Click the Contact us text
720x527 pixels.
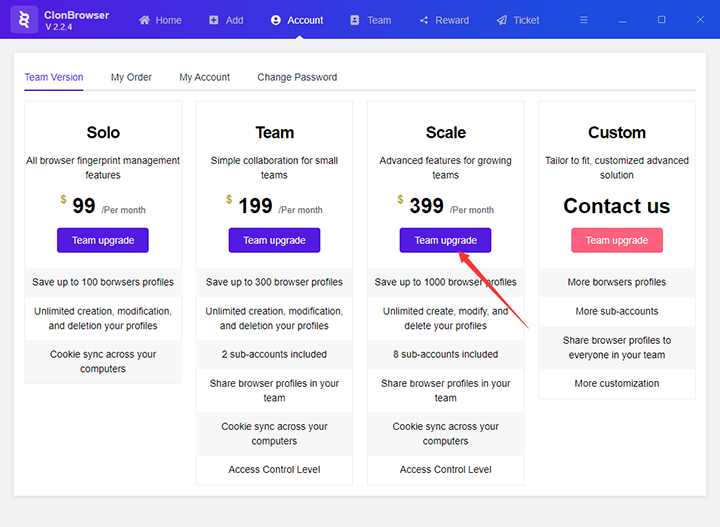617,206
